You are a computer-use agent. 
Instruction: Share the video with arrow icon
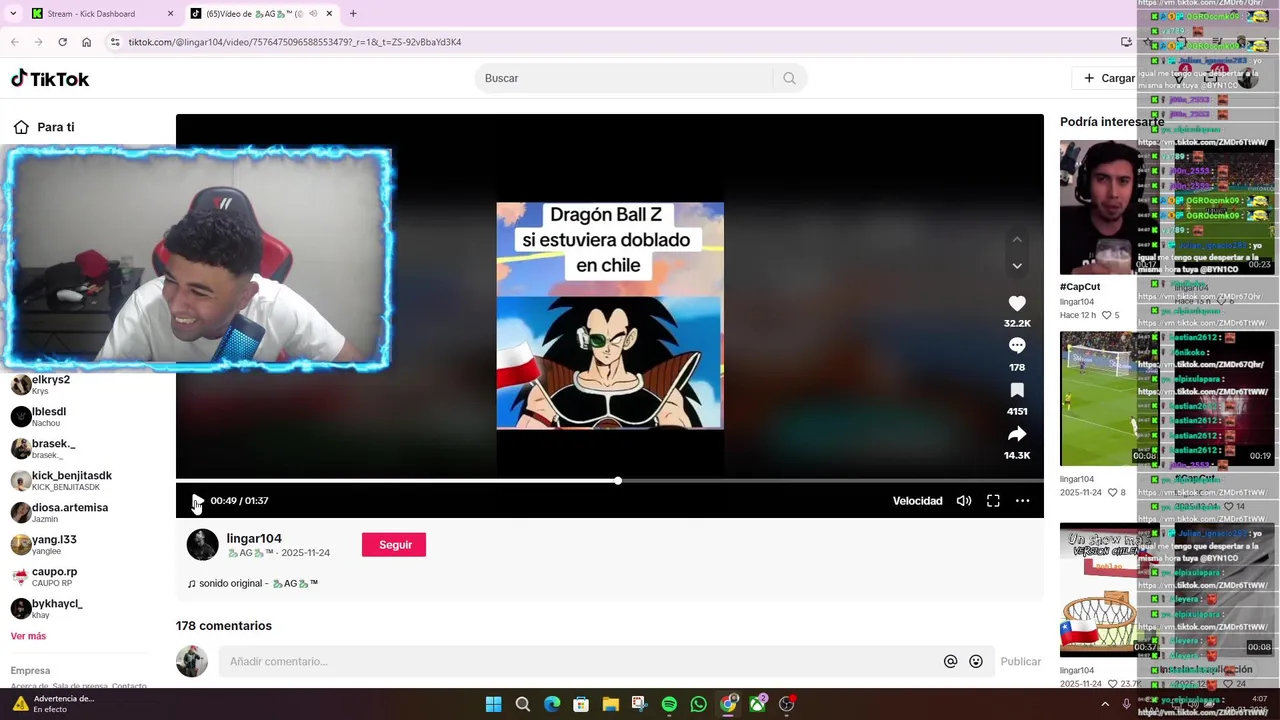[x=1017, y=434]
